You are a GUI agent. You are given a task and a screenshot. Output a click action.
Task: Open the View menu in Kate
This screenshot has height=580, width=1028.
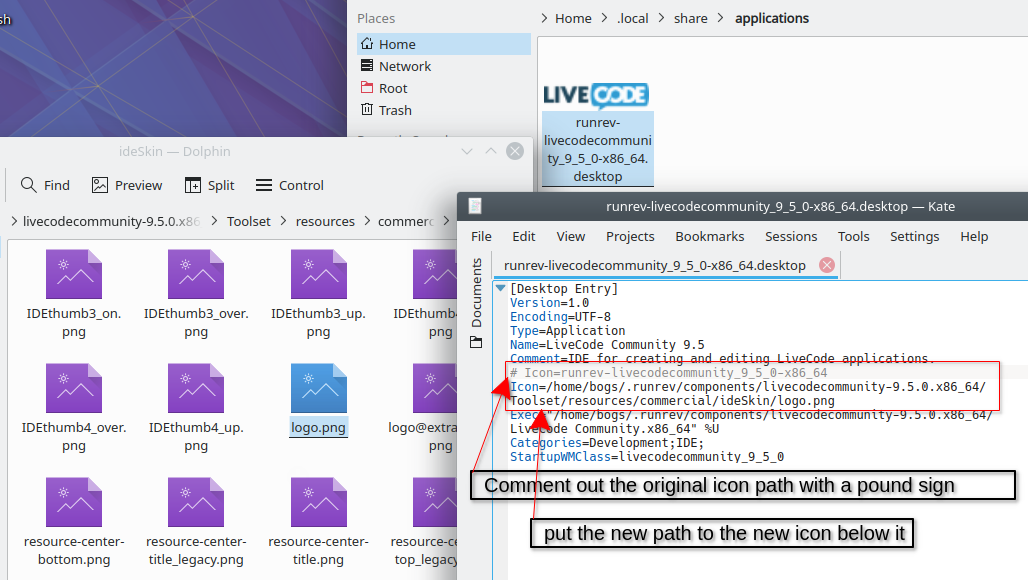[x=570, y=237]
